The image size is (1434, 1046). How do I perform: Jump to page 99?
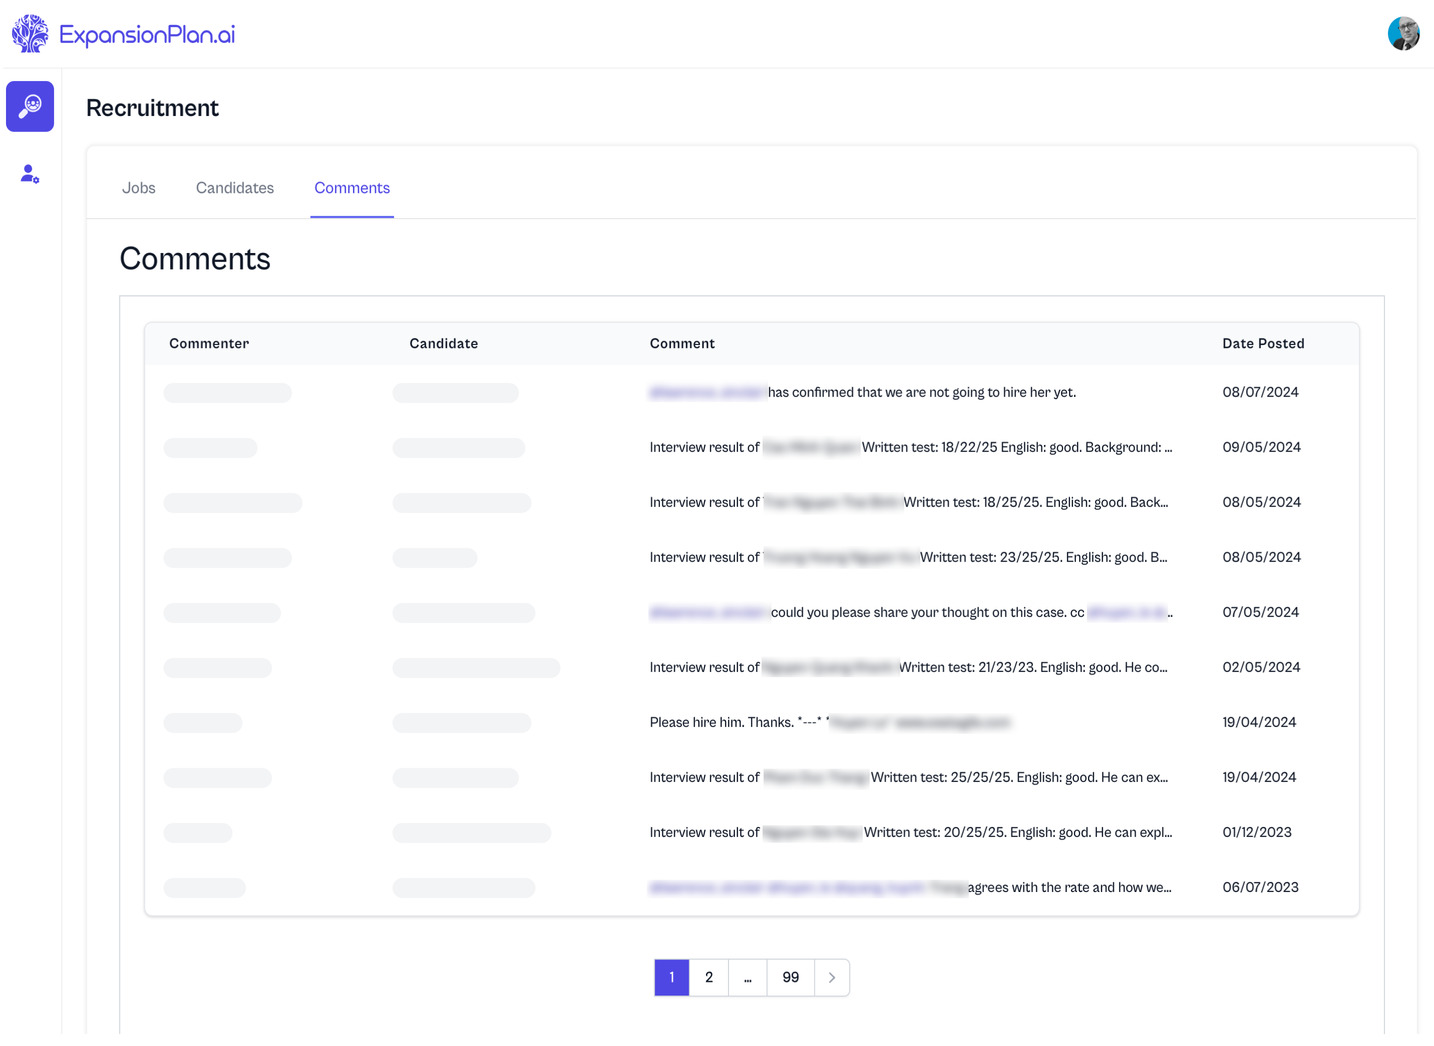coord(791,978)
